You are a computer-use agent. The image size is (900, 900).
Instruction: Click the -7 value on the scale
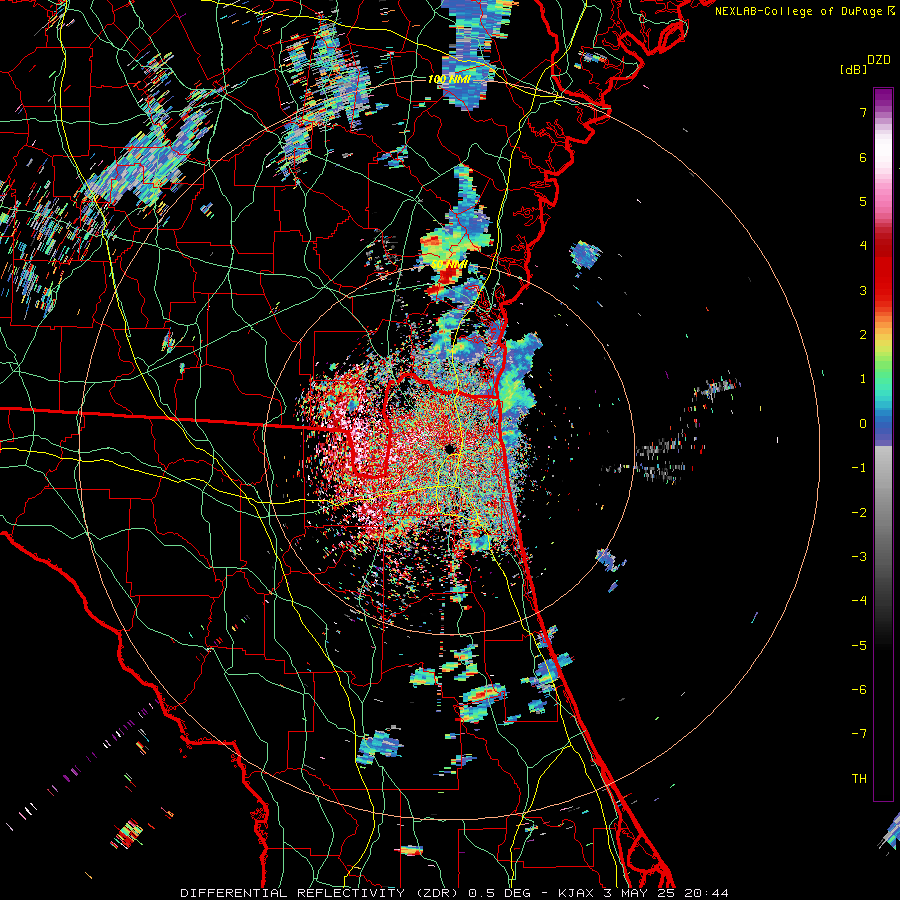[859, 734]
